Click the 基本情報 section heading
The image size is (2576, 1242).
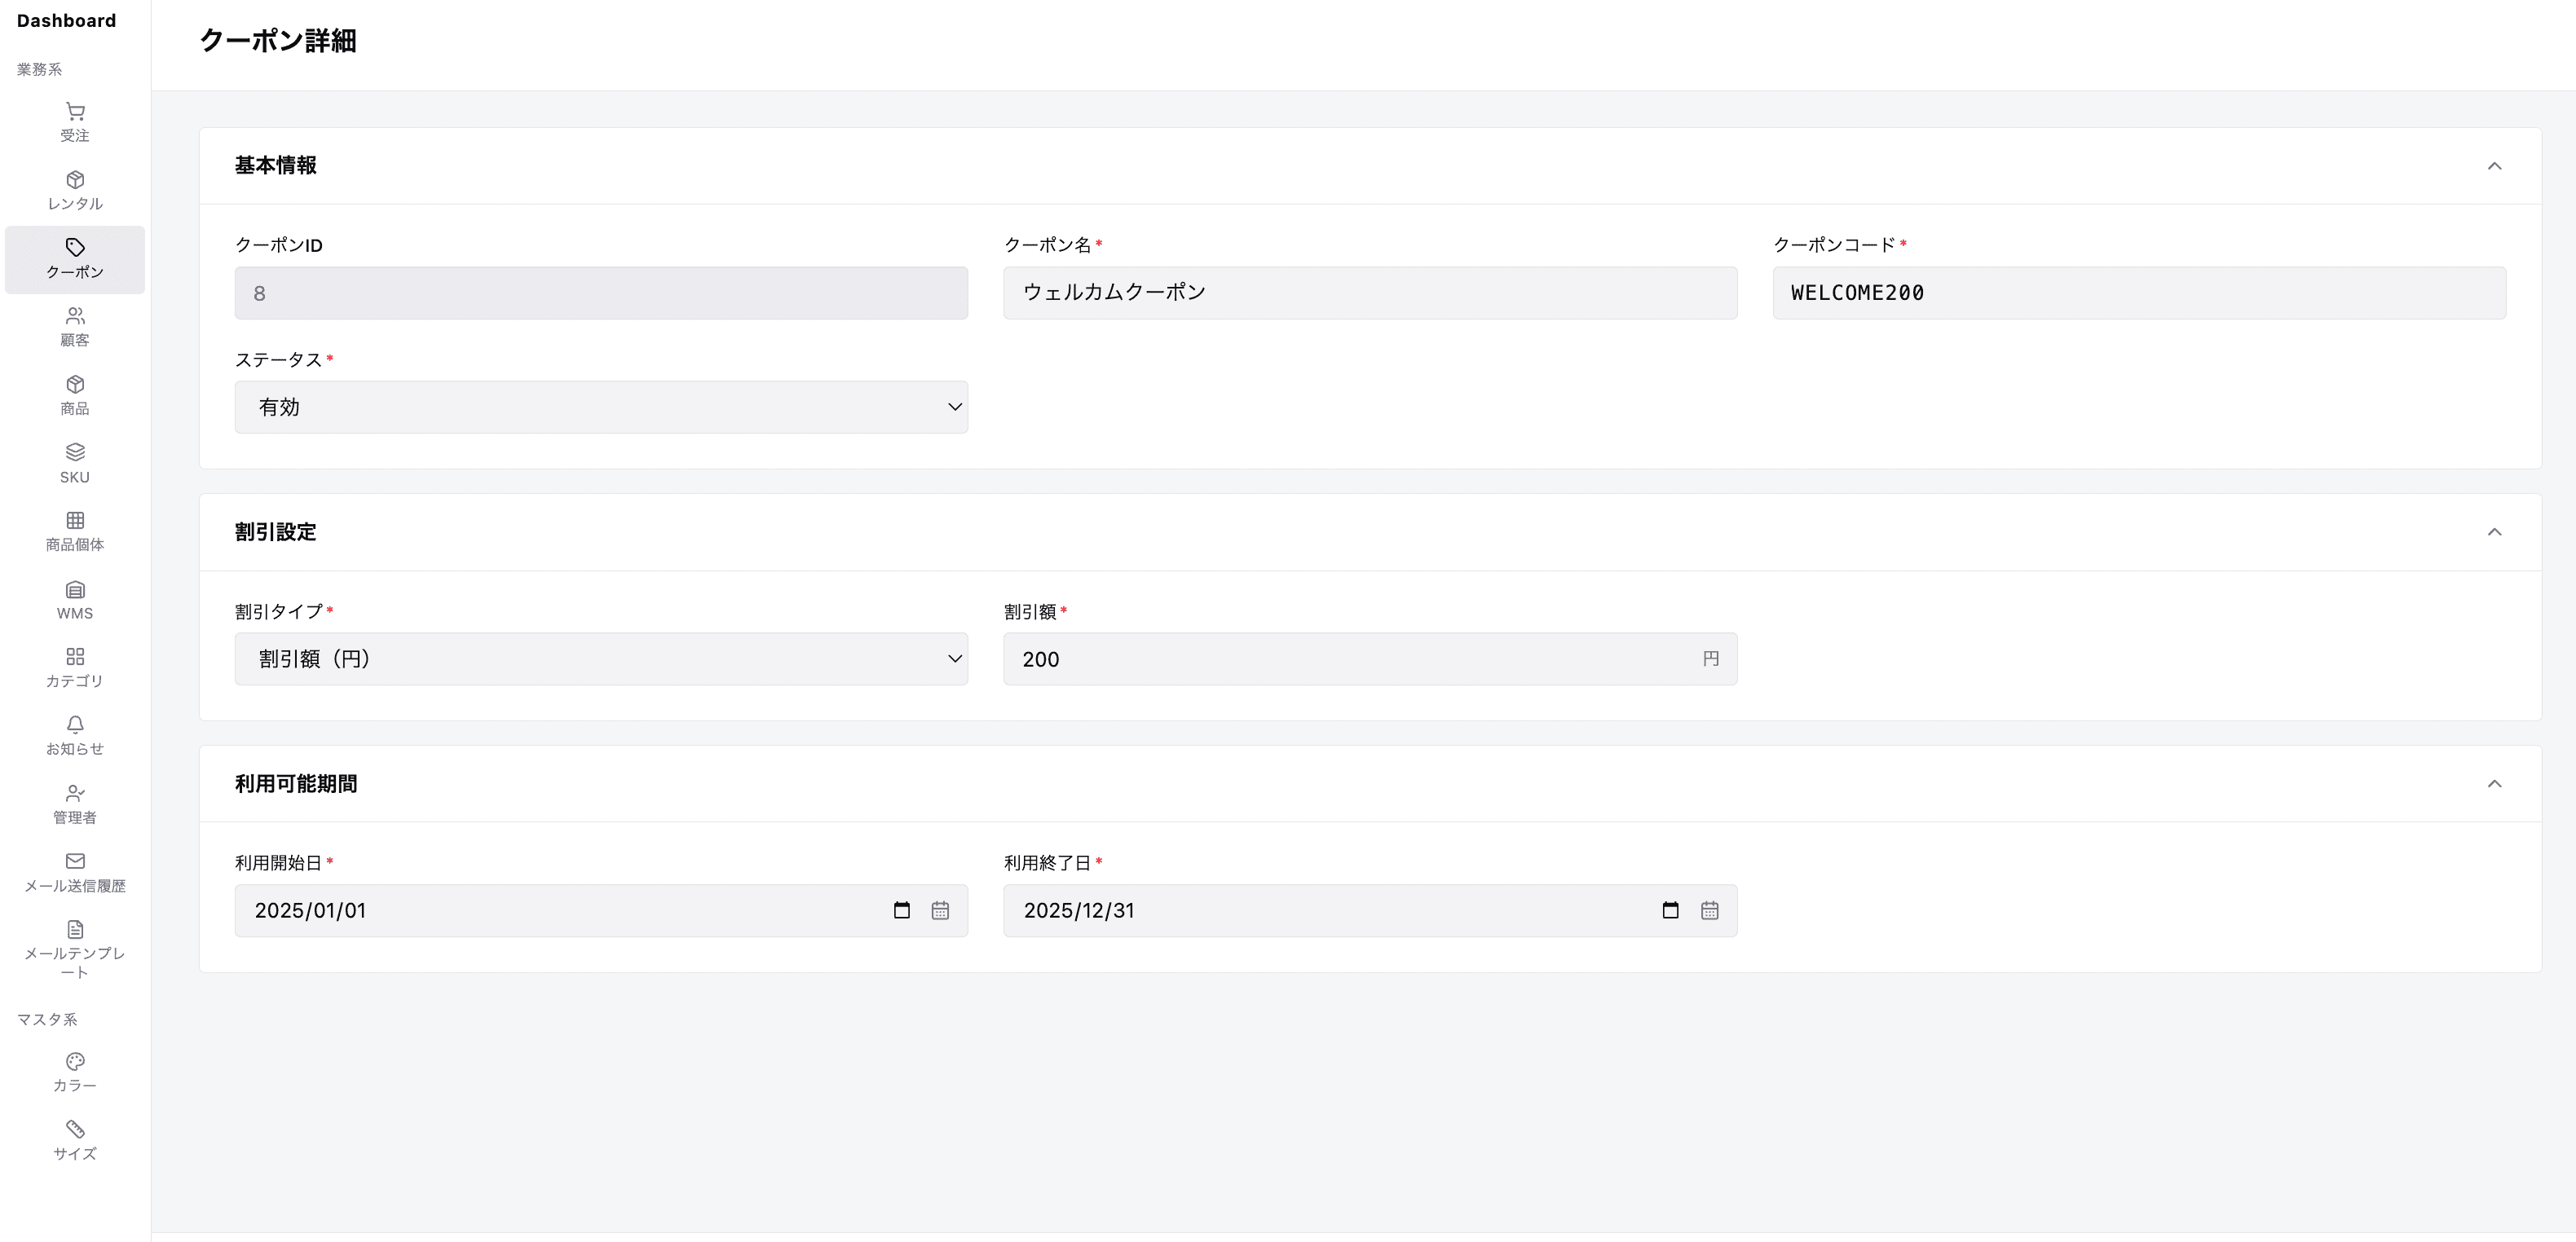(x=276, y=166)
